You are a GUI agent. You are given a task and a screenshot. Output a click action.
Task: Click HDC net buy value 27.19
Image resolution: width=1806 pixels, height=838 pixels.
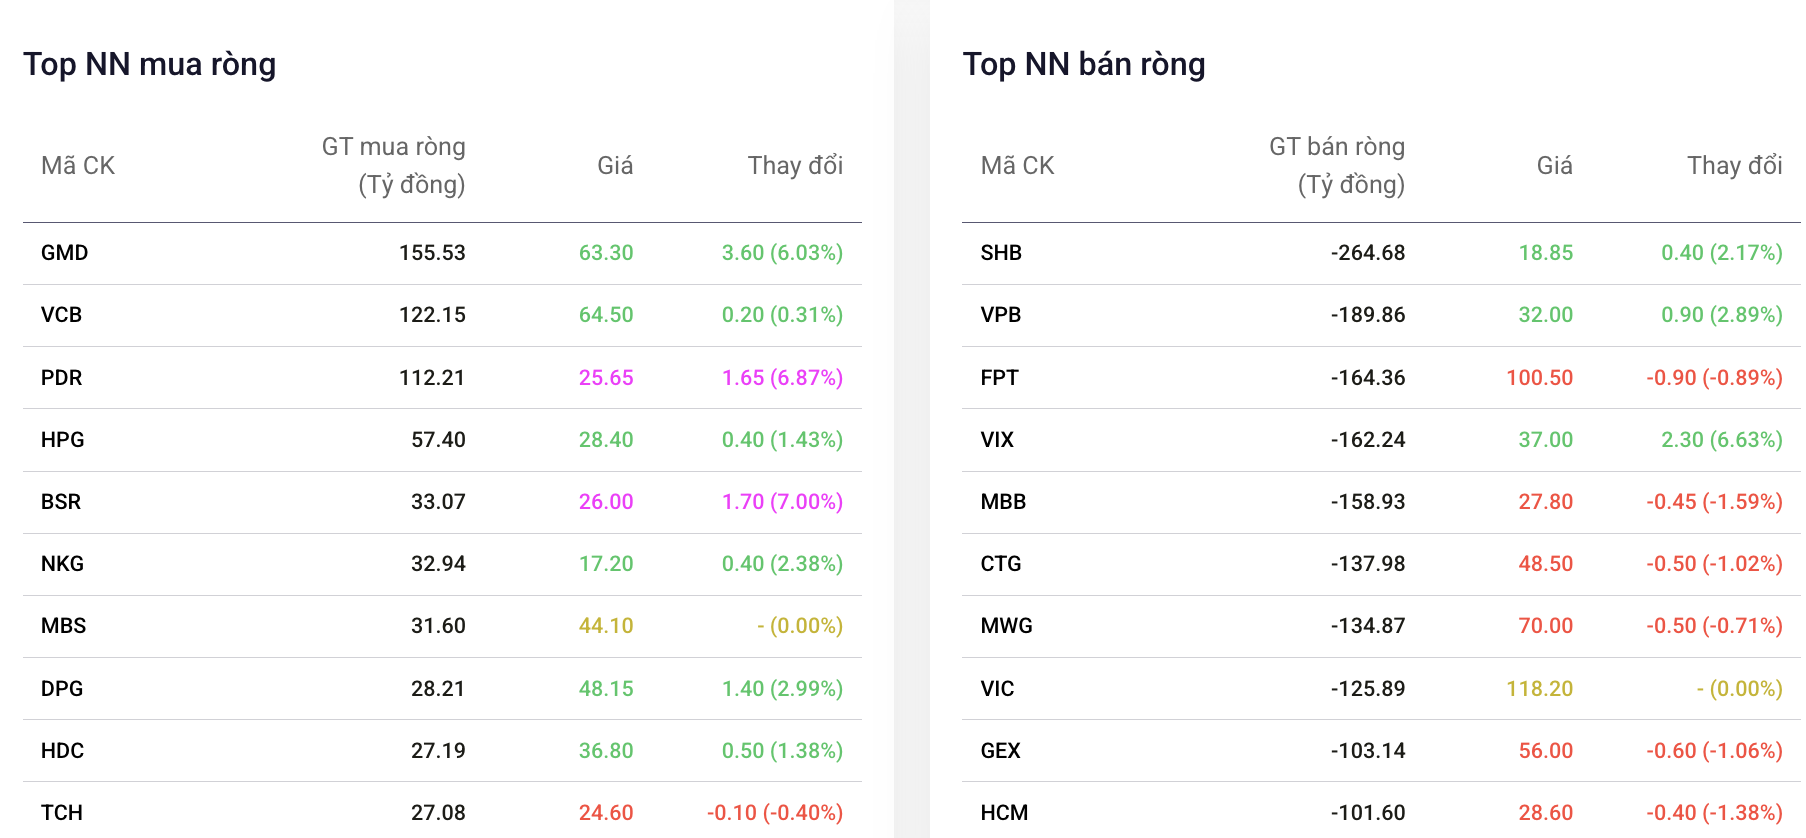(x=438, y=751)
